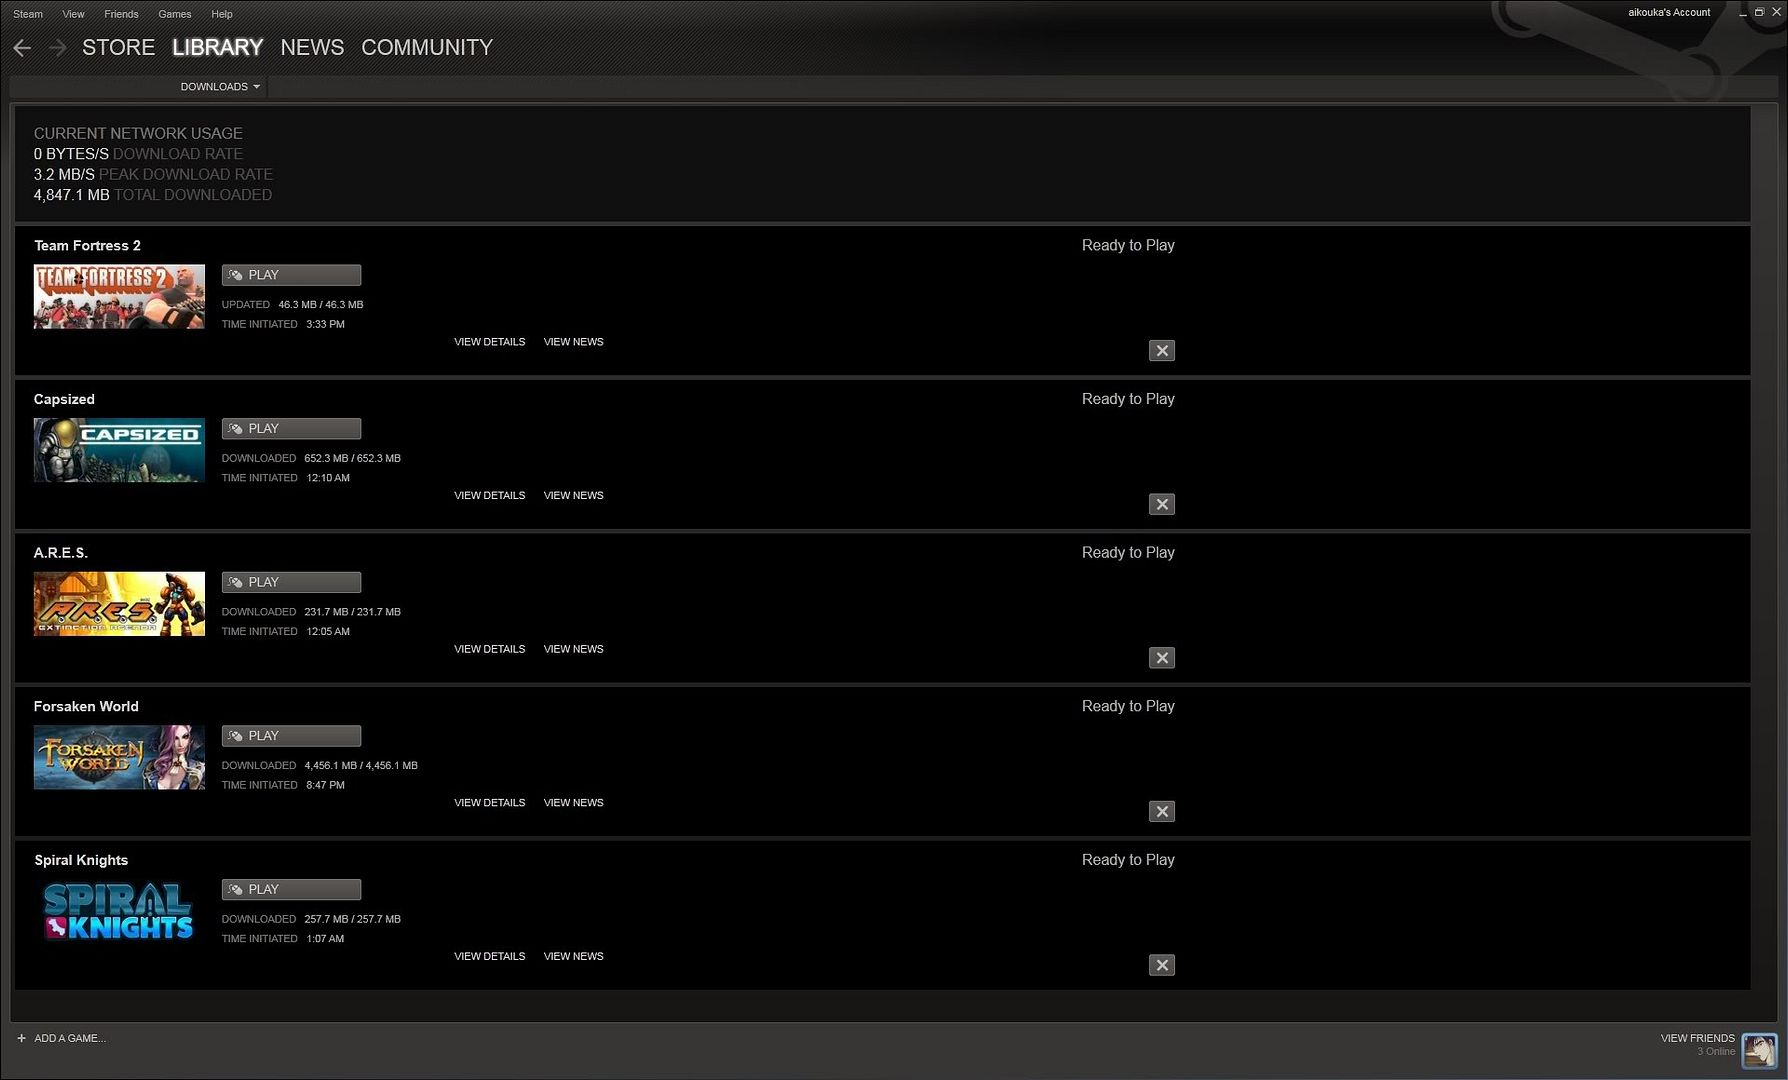Click '3.2 MB/S' peak download rate
The image size is (1788, 1080).
[64, 175]
